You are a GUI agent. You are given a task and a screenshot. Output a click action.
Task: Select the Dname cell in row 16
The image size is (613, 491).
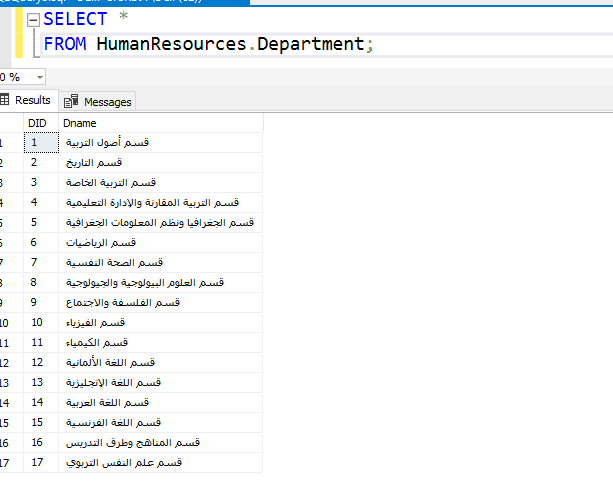[161, 443]
